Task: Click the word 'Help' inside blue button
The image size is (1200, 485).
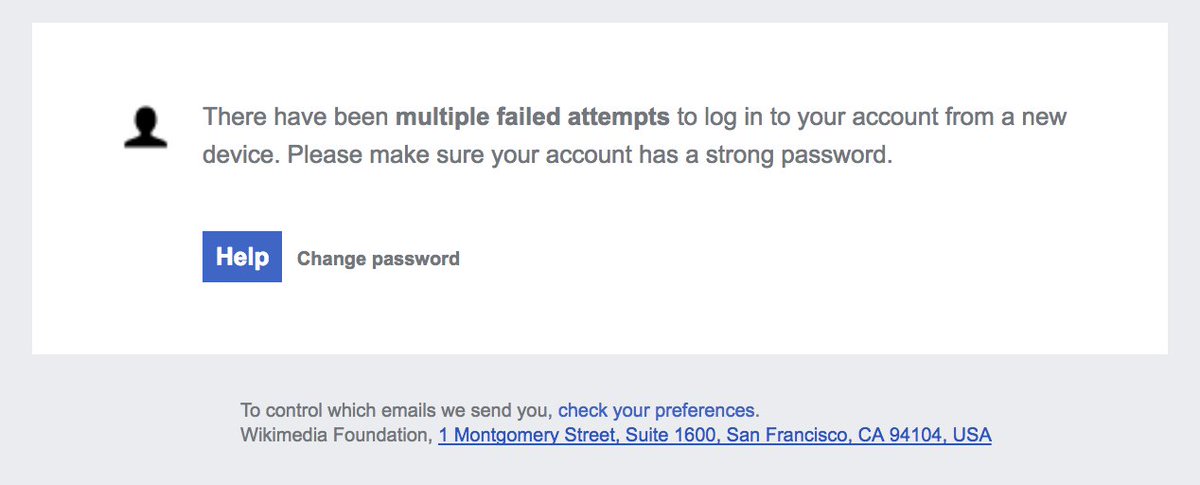Action: click(x=242, y=257)
